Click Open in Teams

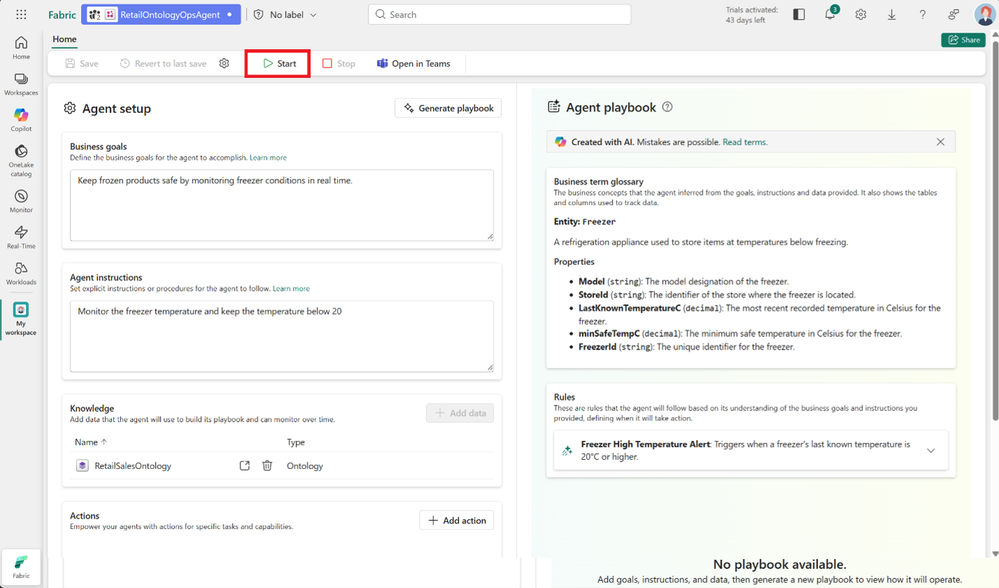point(413,64)
